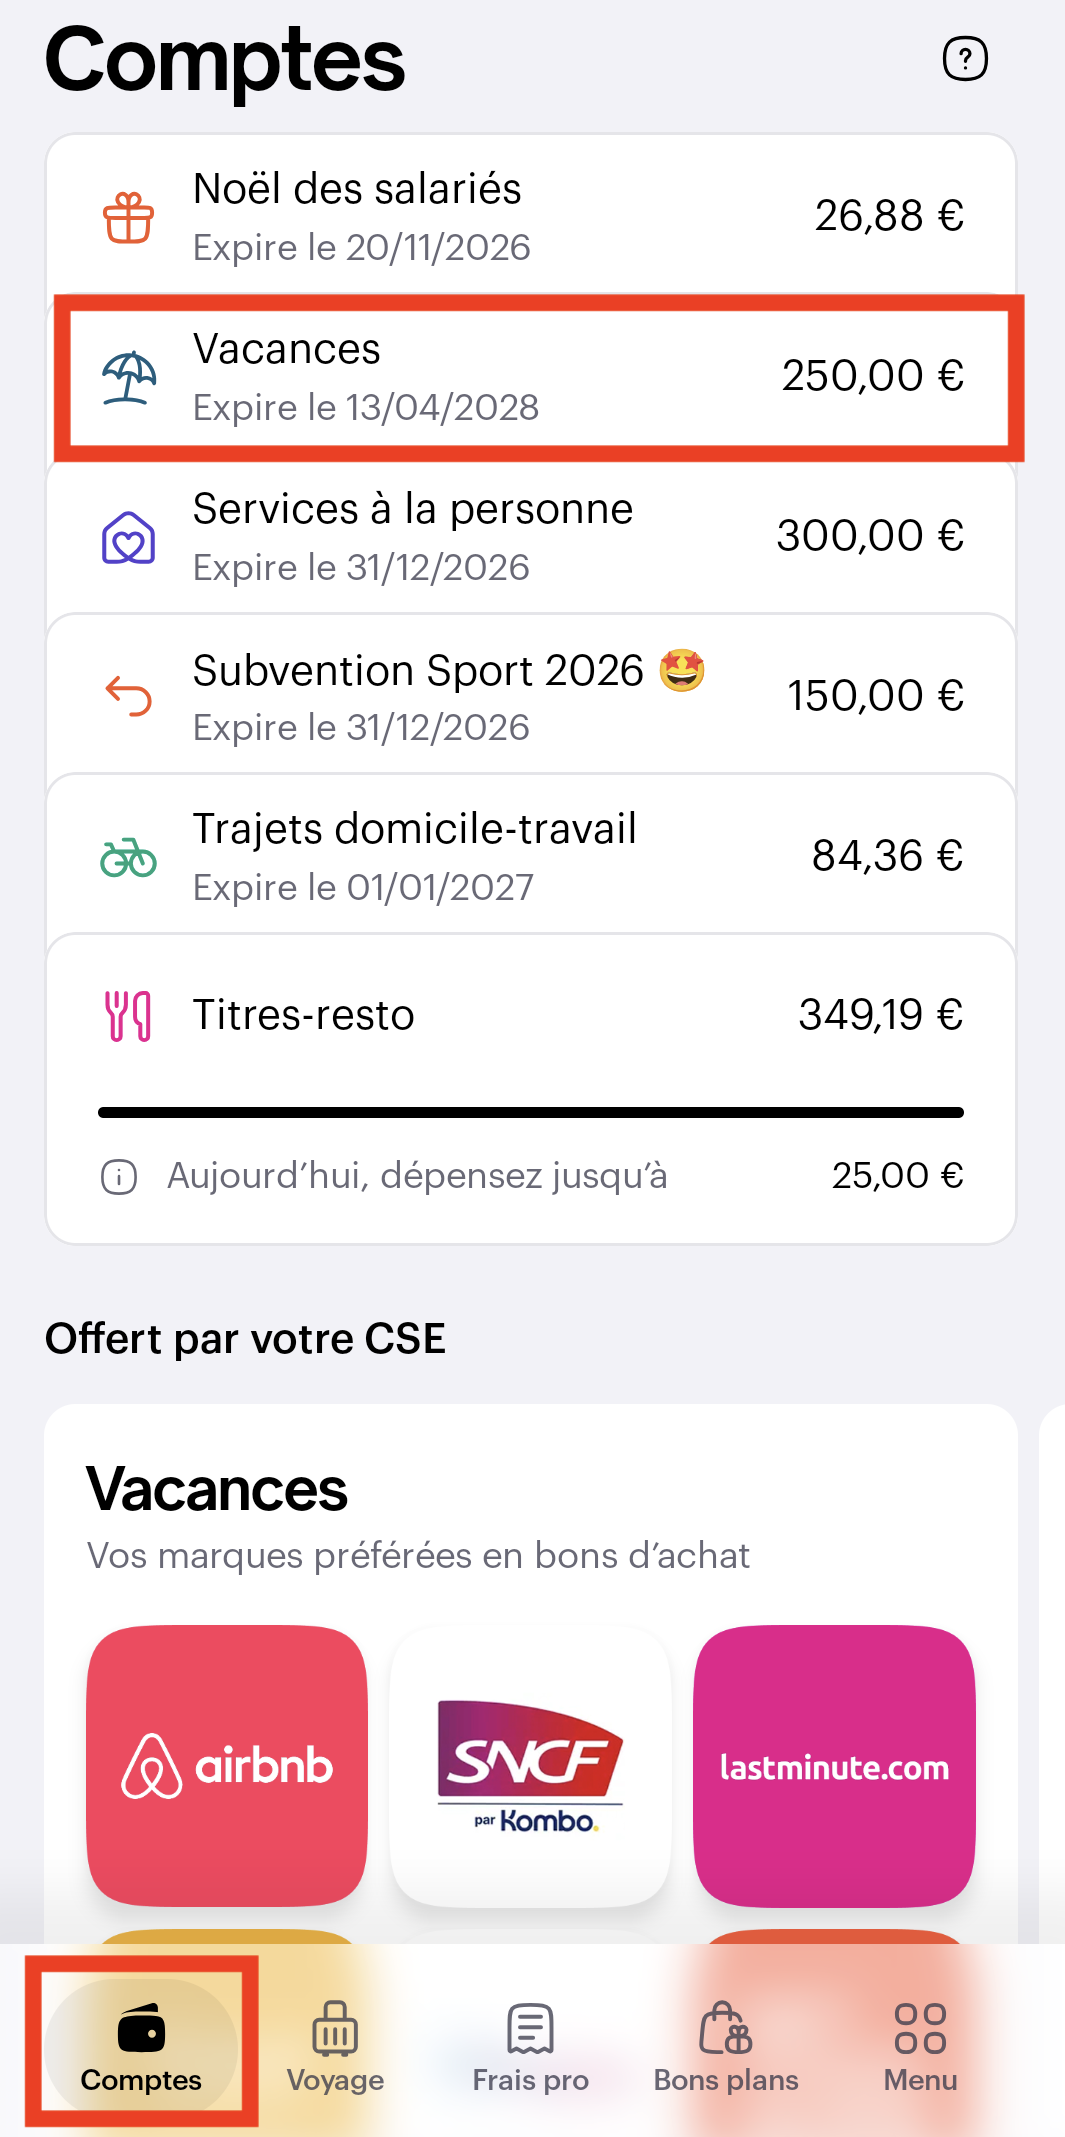
Task: Choose the Airbnb voucher tile
Action: 227,1766
